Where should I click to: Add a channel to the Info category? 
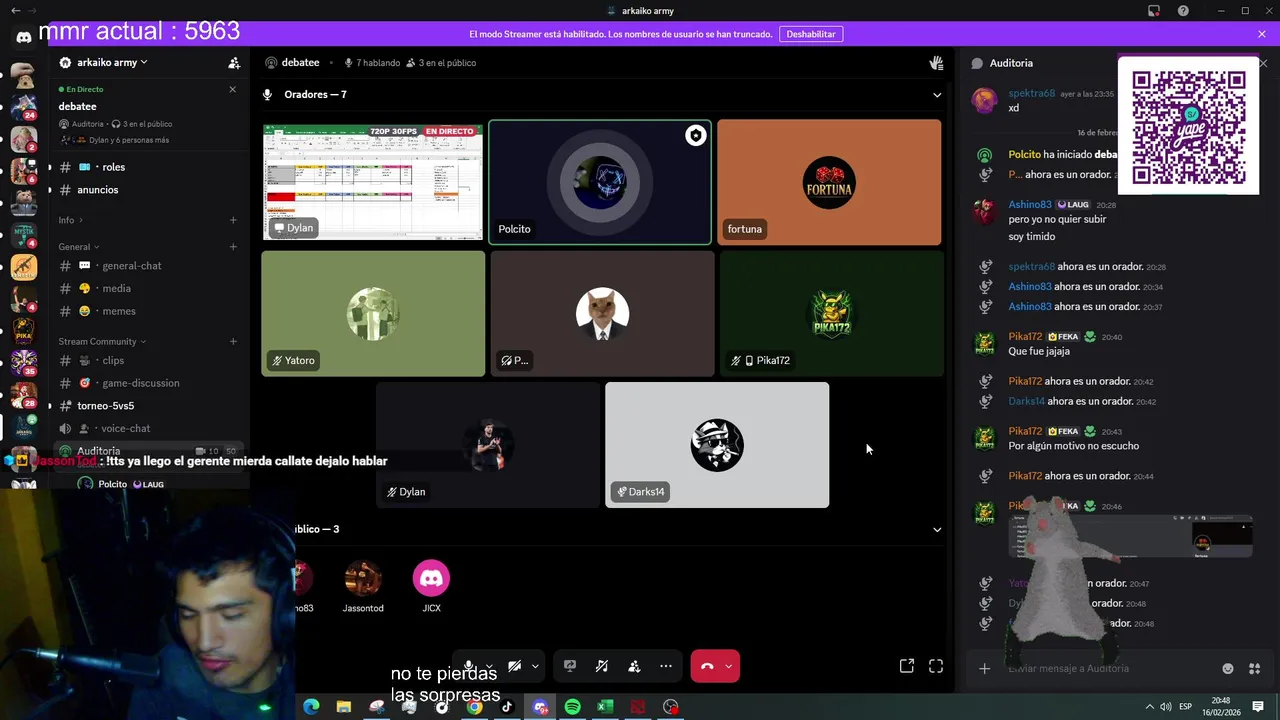click(x=233, y=220)
